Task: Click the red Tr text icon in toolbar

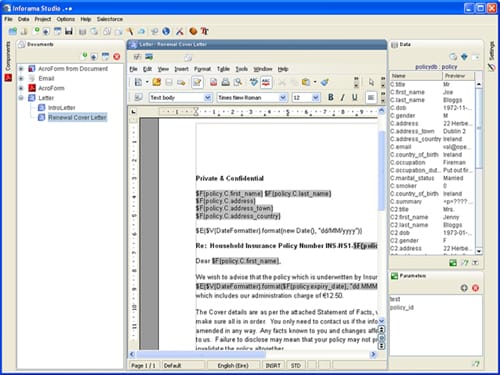Action: click(x=204, y=31)
